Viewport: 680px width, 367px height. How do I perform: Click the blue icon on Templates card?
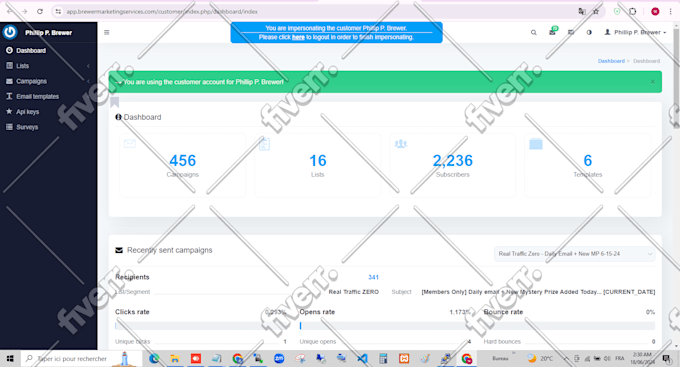pyautogui.click(x=536, y=144)
